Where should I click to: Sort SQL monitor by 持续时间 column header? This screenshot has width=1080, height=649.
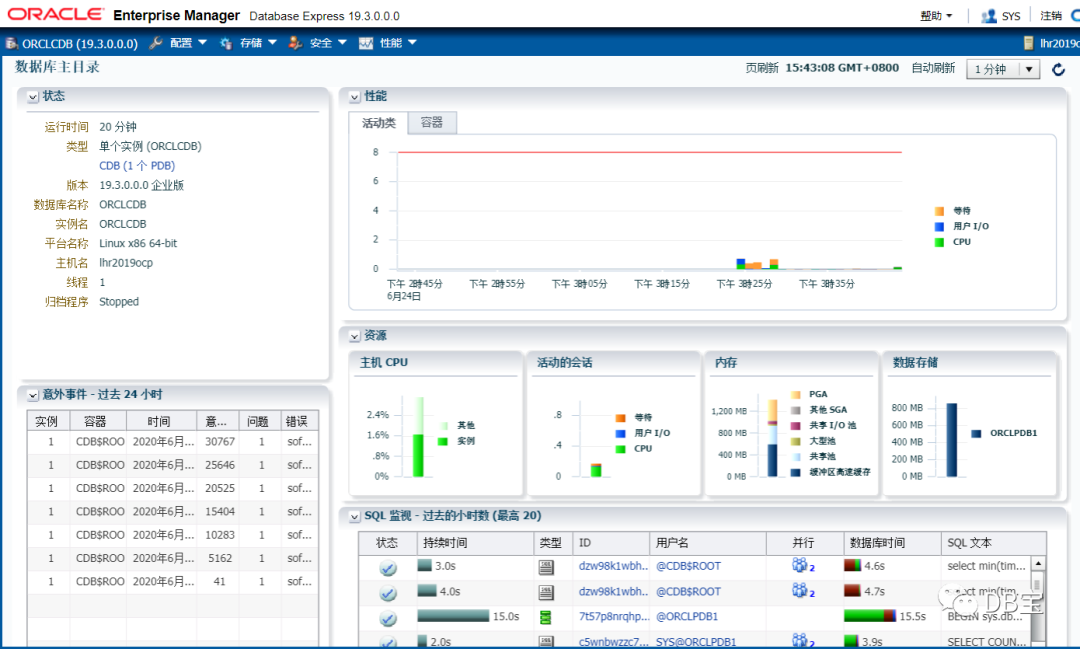coord(476,543)
